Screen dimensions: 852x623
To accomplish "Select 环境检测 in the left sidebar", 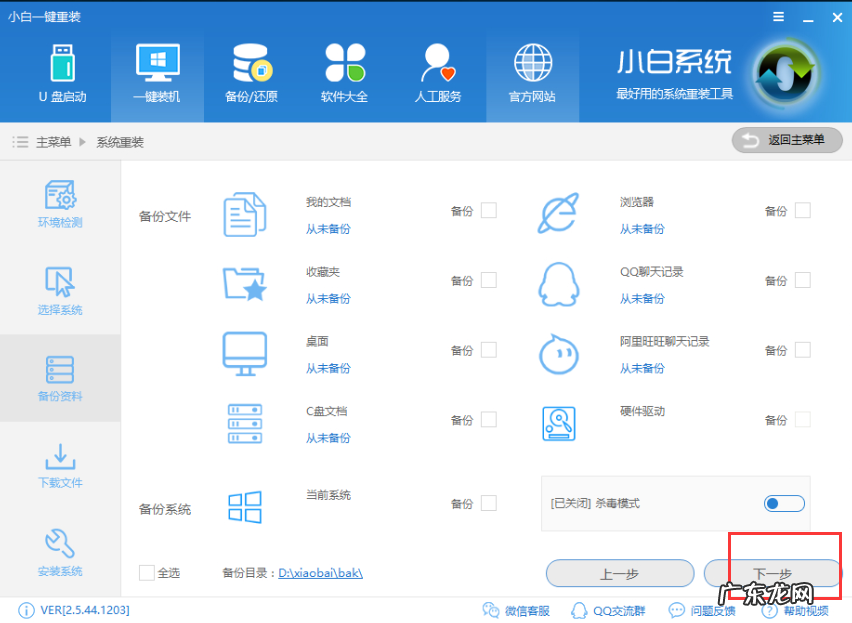I will click(x=60, y=203).
